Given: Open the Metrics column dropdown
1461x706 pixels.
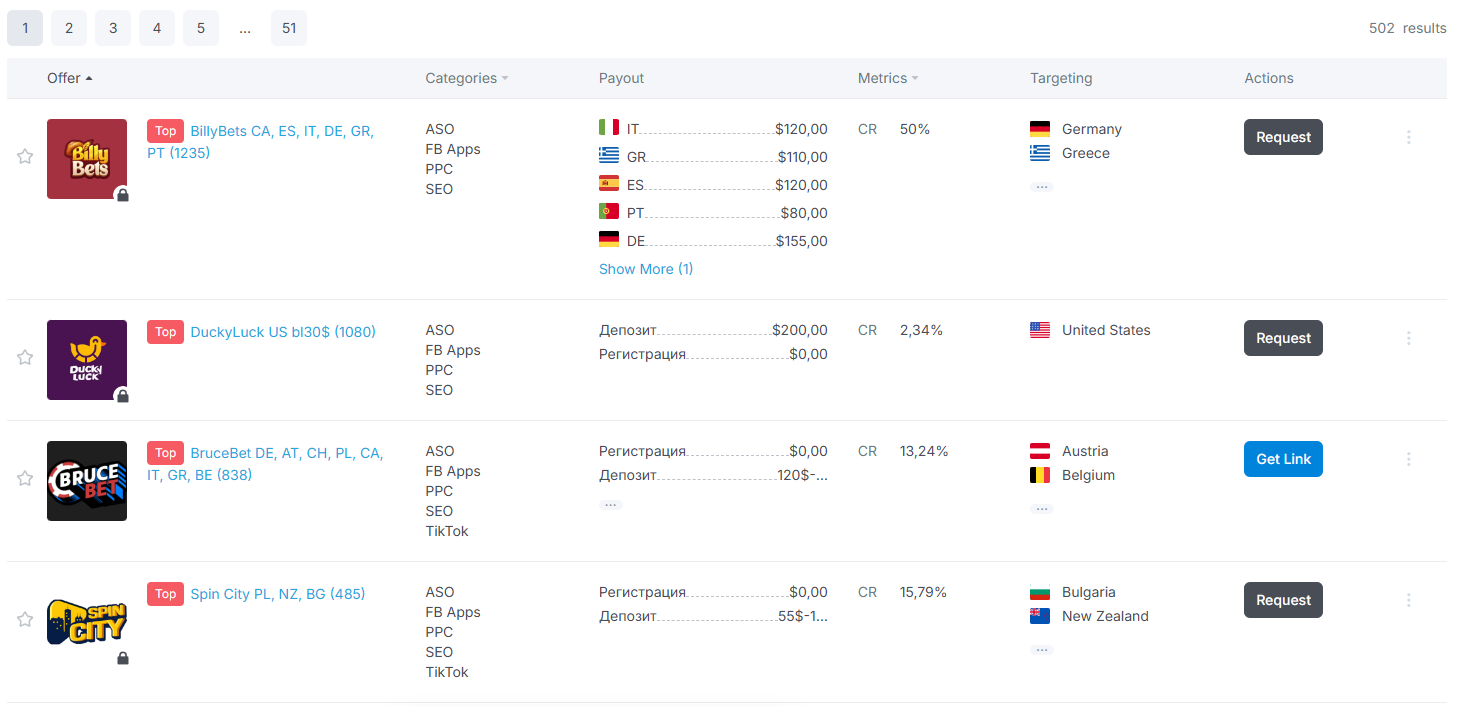Looking at the screenshot, I should point(887,78).
